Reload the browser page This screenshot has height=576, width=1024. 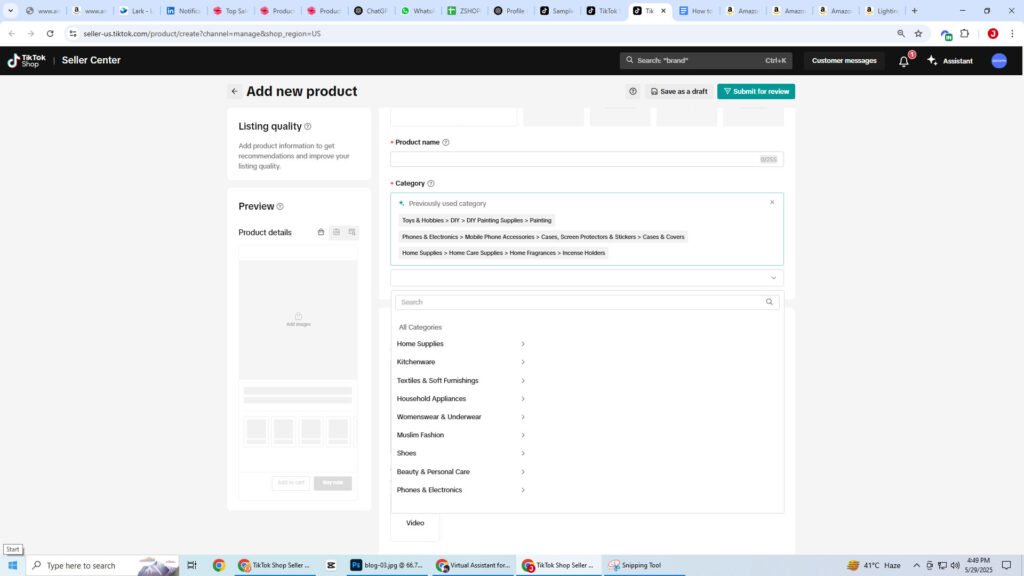point(50,33)
